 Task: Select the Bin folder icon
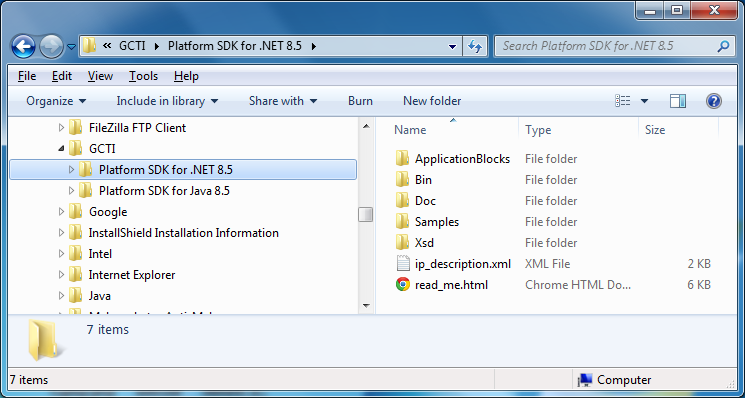[x=402, y=180]
